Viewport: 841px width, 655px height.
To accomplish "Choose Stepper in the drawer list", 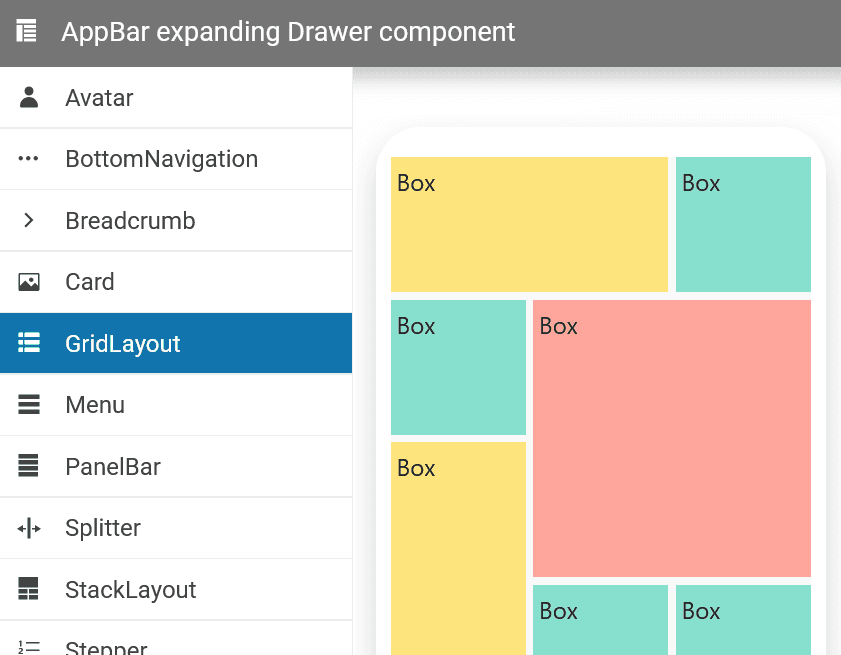I will (176, 639).
